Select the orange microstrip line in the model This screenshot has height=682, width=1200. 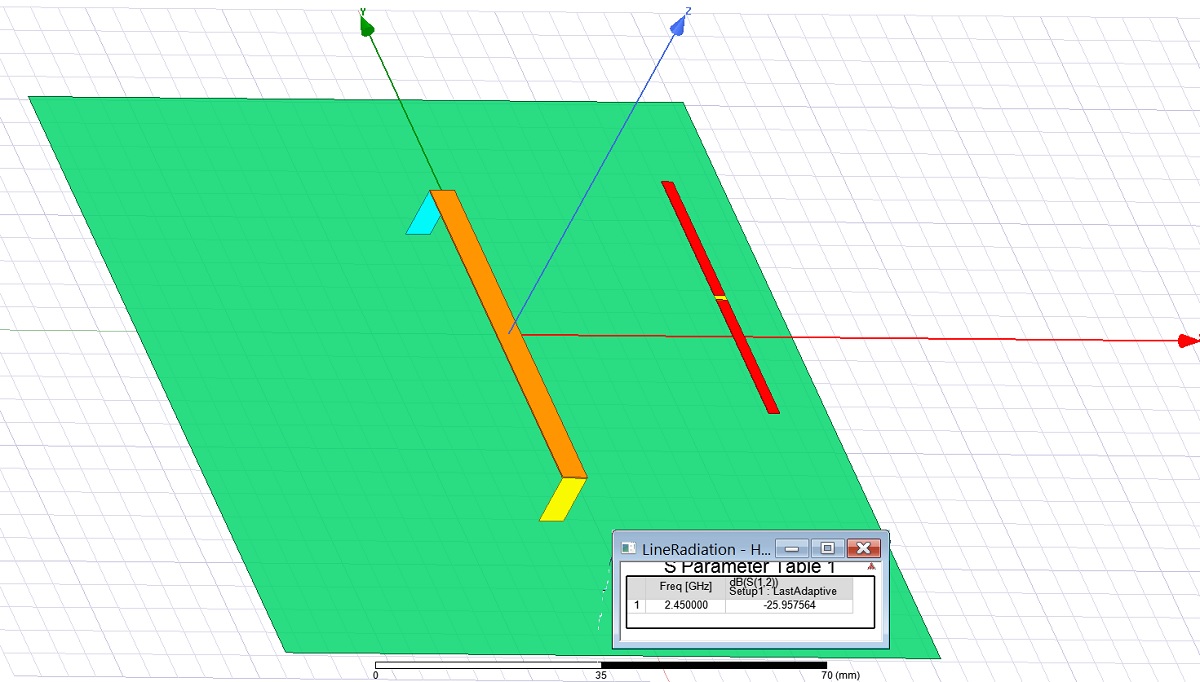(507, 333)
